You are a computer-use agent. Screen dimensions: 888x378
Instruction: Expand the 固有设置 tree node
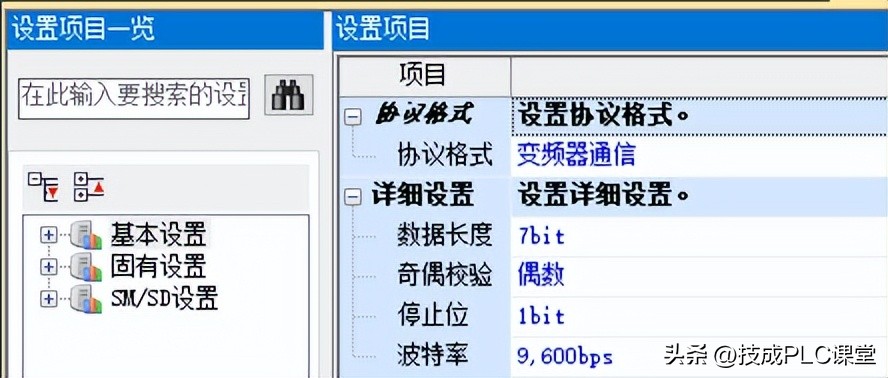[49, 266]
